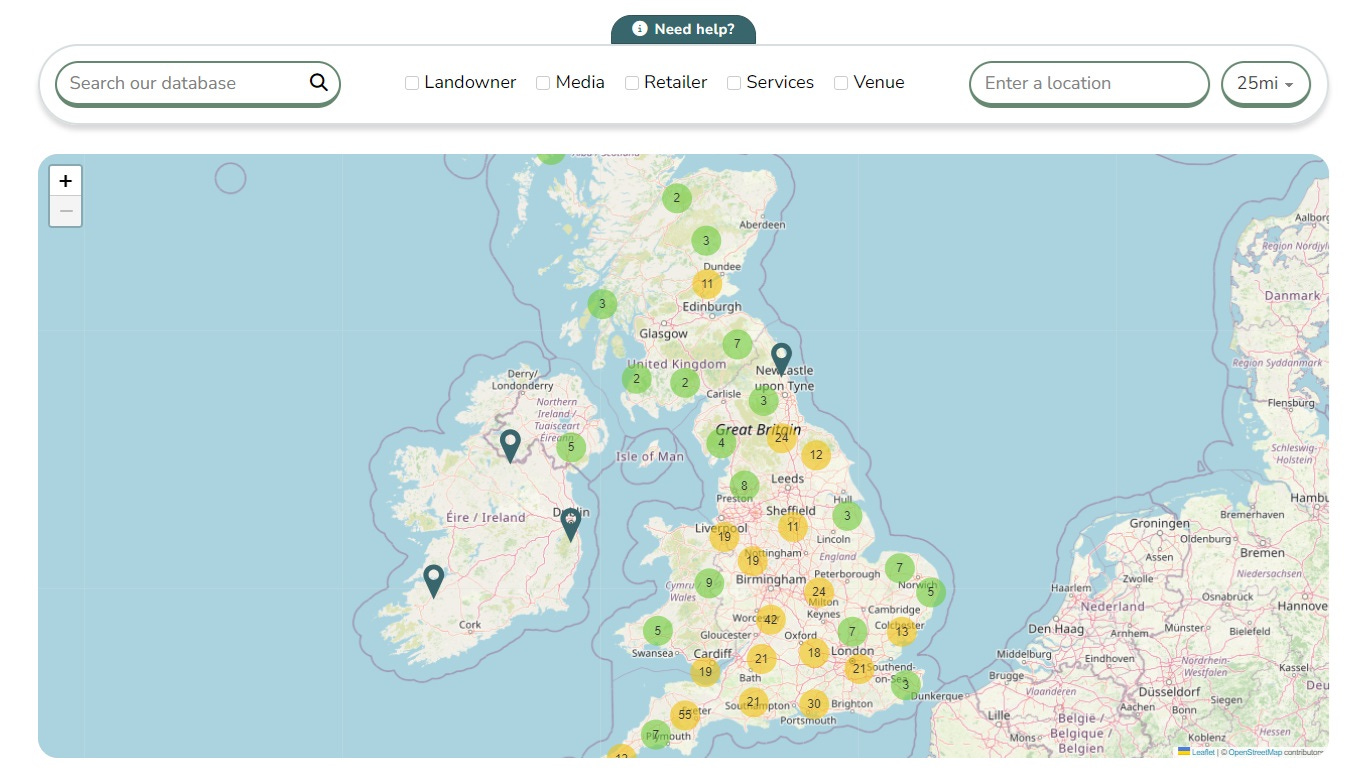Viewport: 1368px width, 779px height.
Task: Open the 21 cluster near Southampton
Action: click(x=753, y=702)
